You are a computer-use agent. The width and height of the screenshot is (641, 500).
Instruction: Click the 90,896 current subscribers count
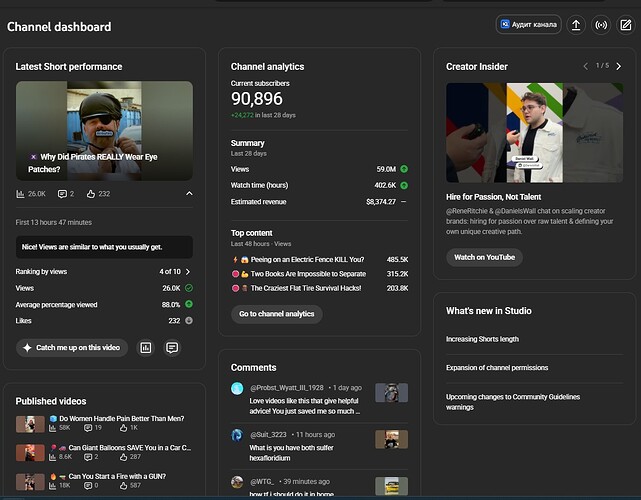coord(257,99)
